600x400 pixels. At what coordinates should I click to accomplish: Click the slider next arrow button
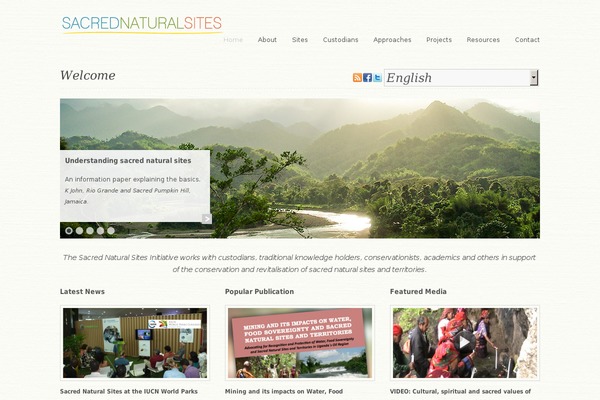point(207,219)
